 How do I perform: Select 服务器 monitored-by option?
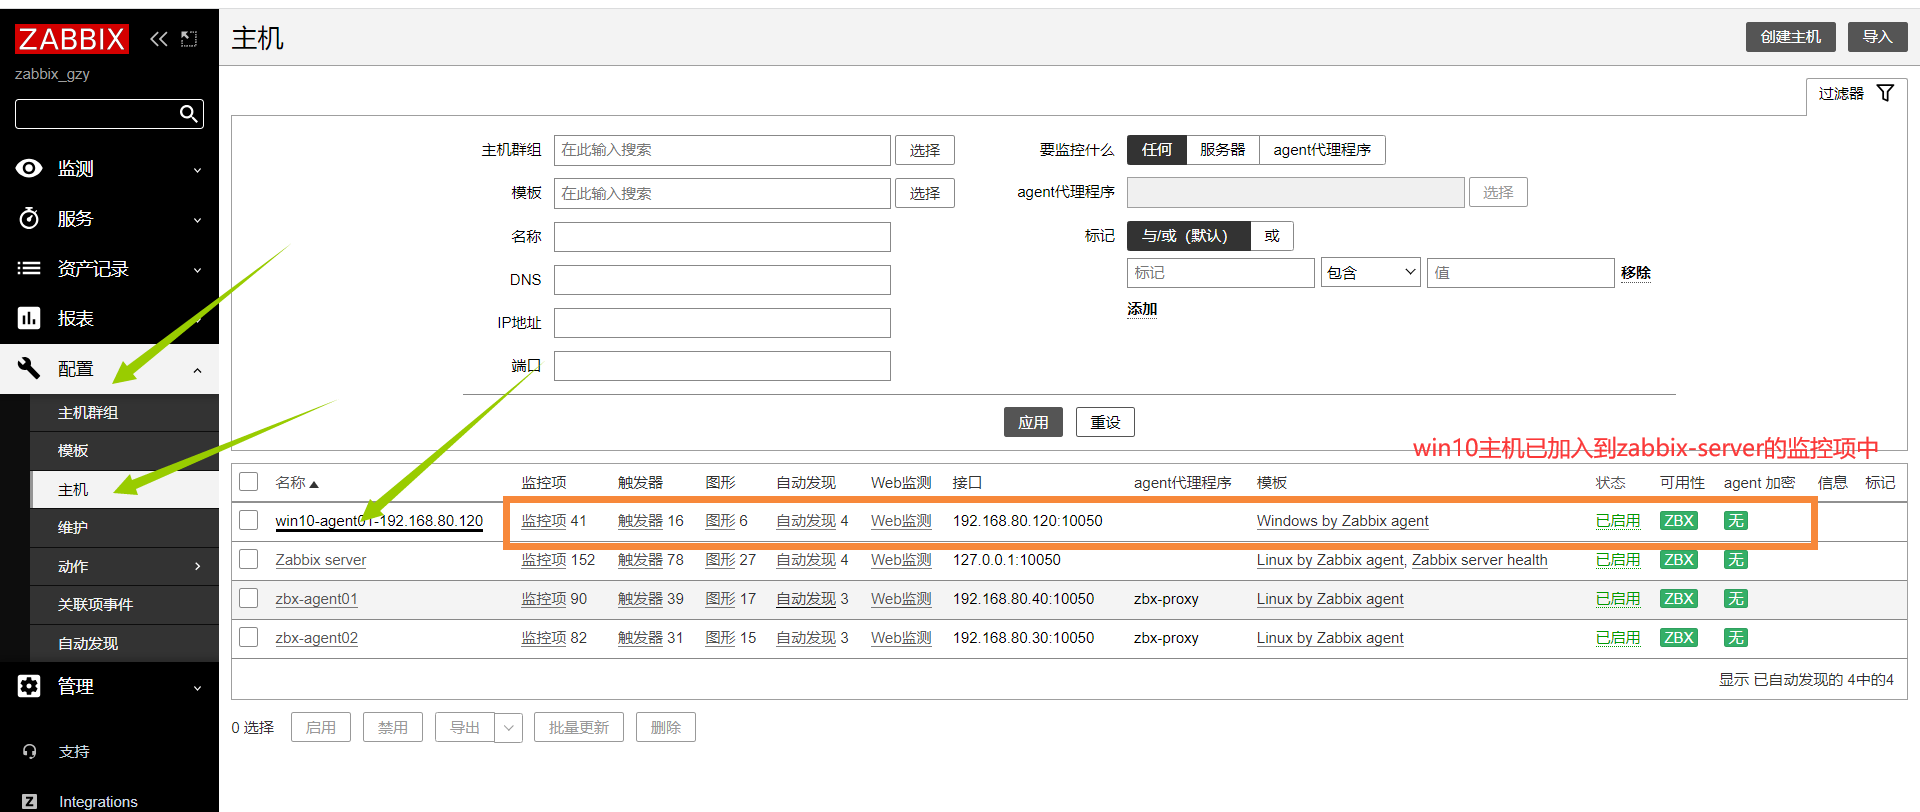(1222, 150)
